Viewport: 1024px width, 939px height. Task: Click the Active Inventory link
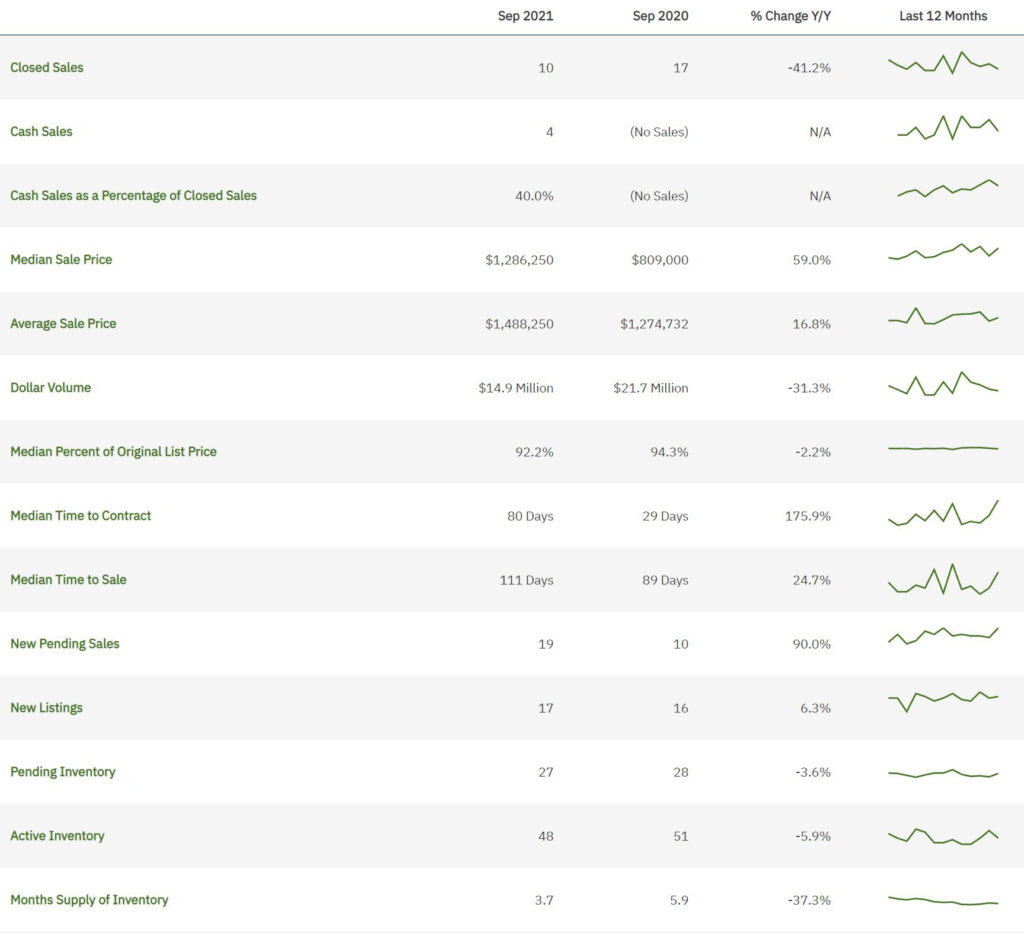pos(57,835)
